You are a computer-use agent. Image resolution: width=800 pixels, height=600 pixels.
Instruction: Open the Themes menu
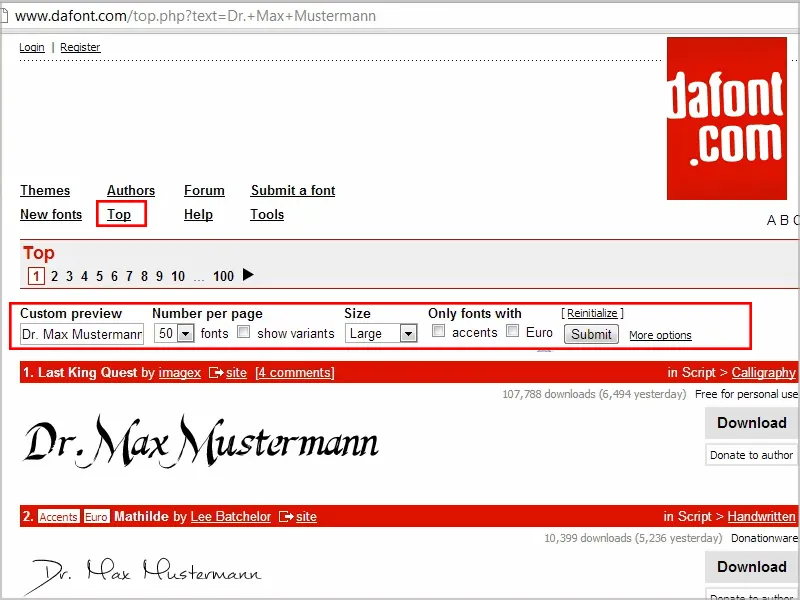pos(45,190)
